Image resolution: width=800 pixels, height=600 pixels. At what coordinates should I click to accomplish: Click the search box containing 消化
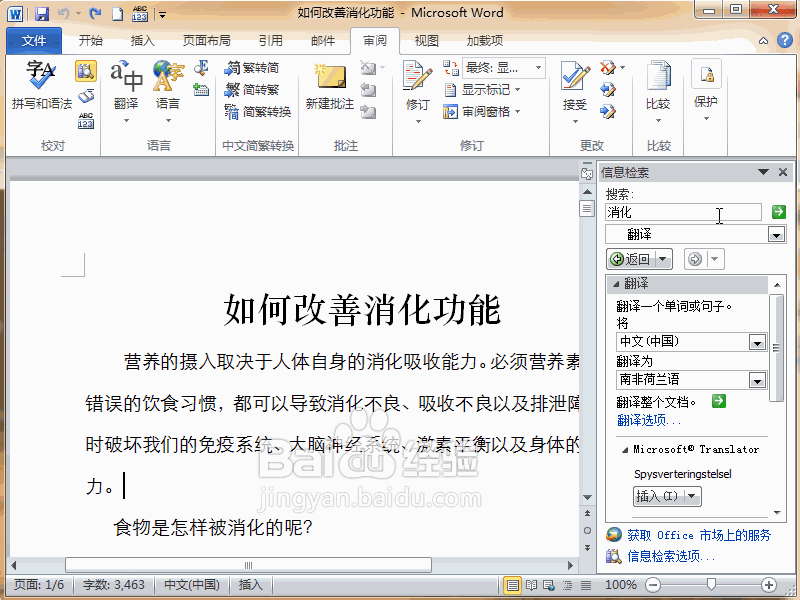[683, 211]
